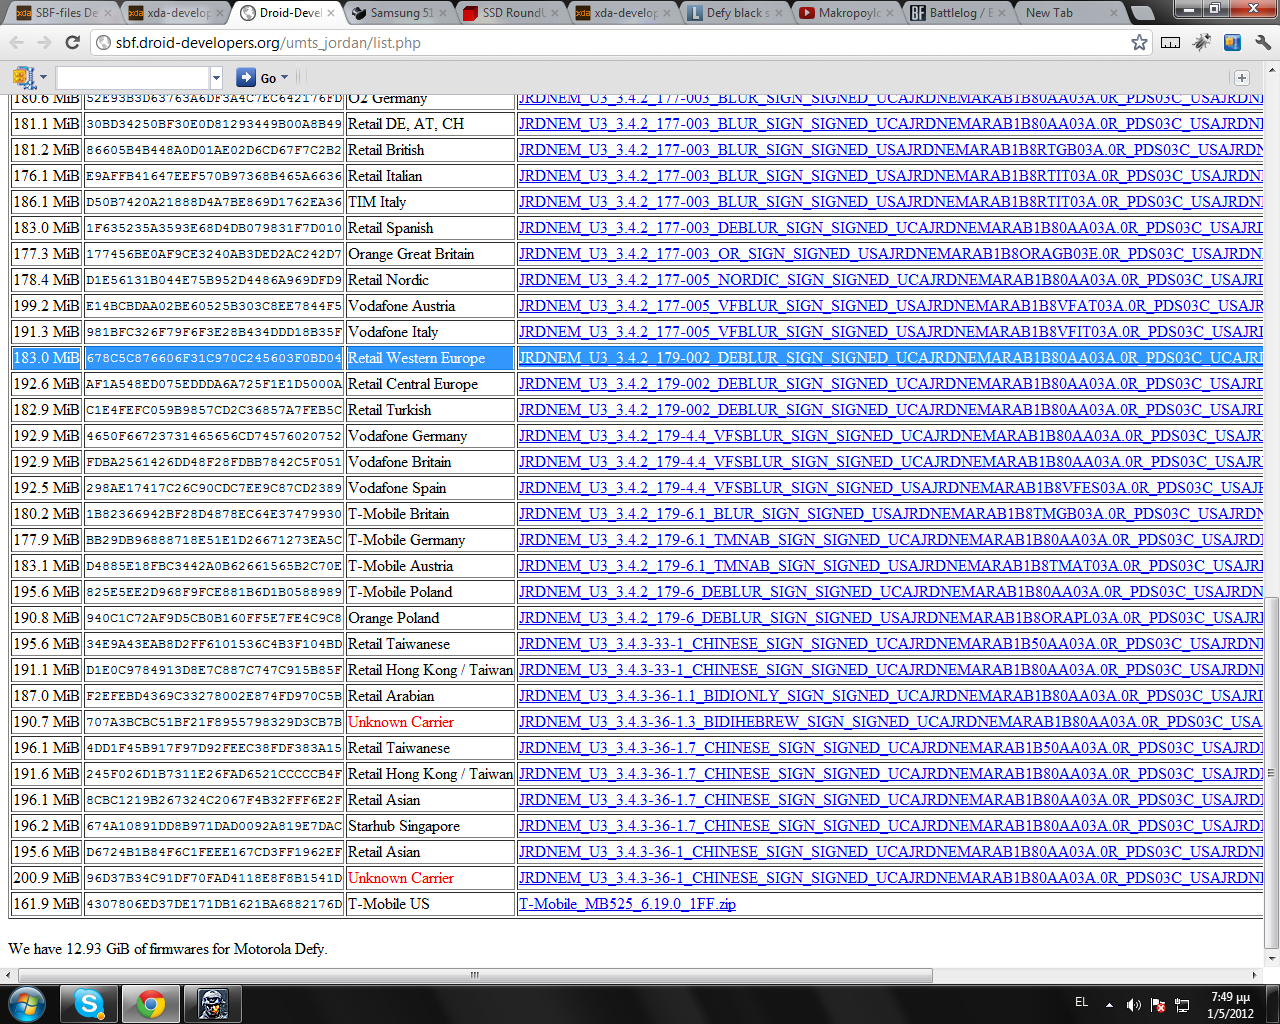Click the extension icon right of the star
Image resolution: width=1280 pixels, height=1024 pixels.
coord(1170,42)
